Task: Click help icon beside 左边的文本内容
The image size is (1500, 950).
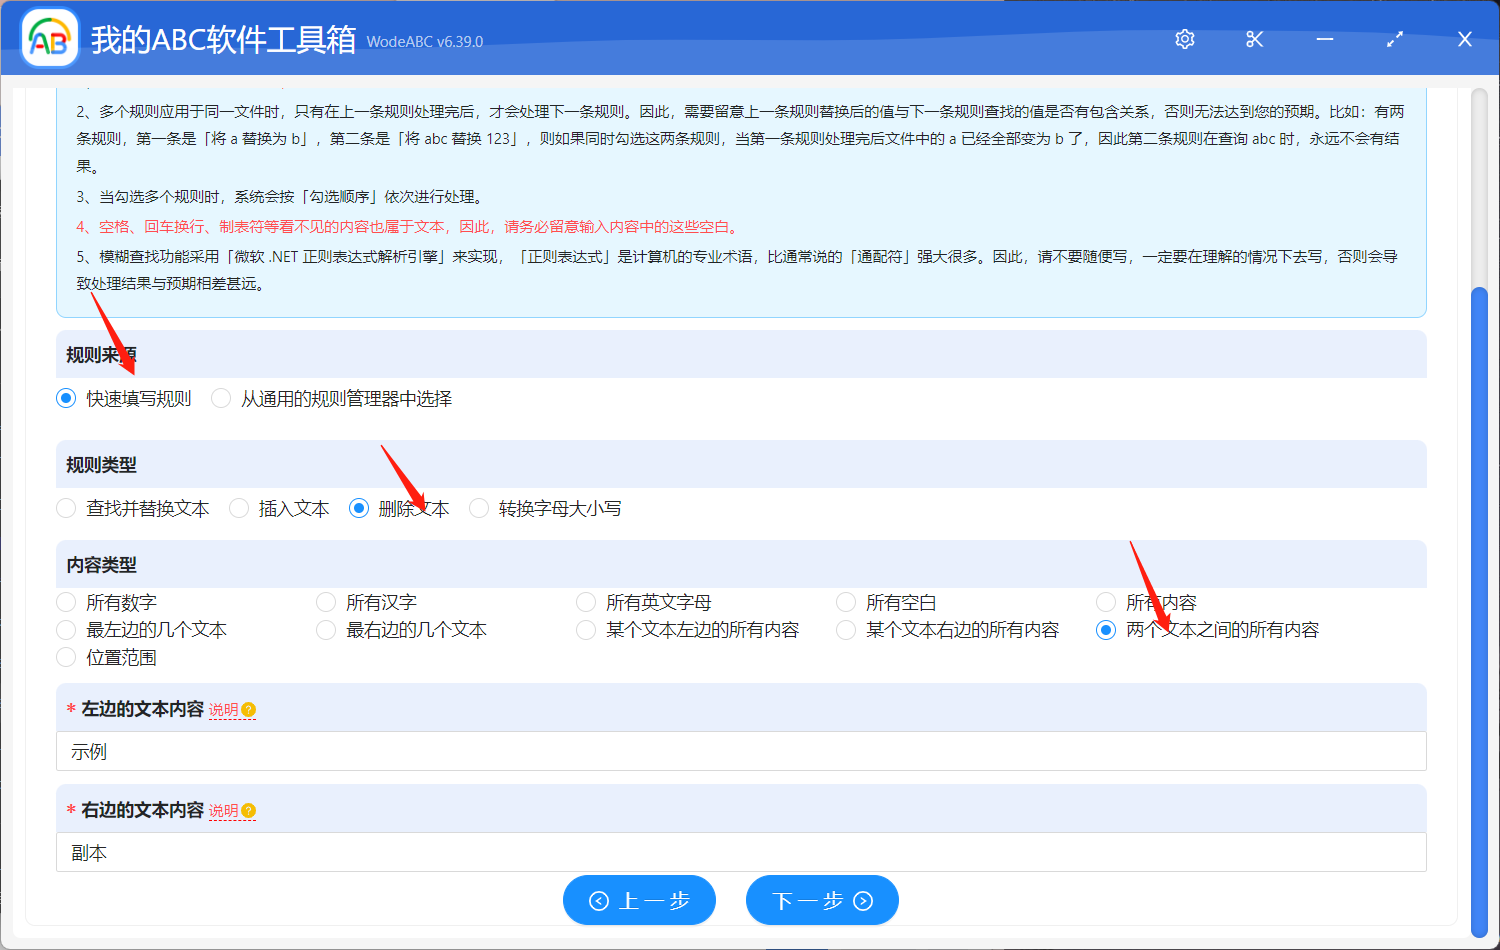Action: click(249, 710)
